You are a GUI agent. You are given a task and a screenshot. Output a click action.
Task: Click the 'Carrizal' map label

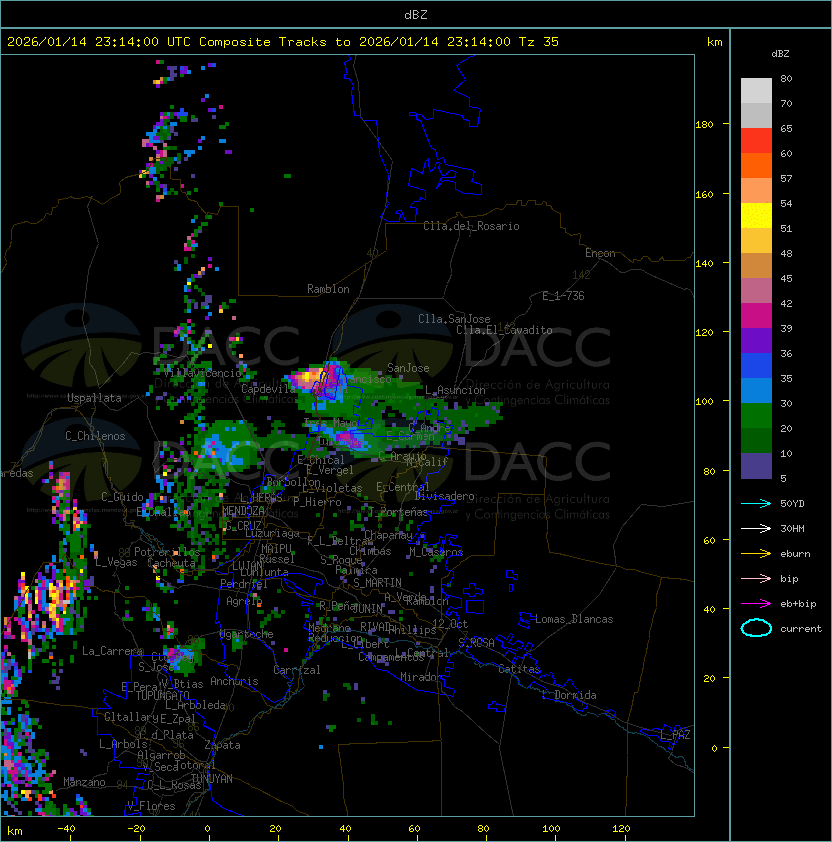(296, 670)
